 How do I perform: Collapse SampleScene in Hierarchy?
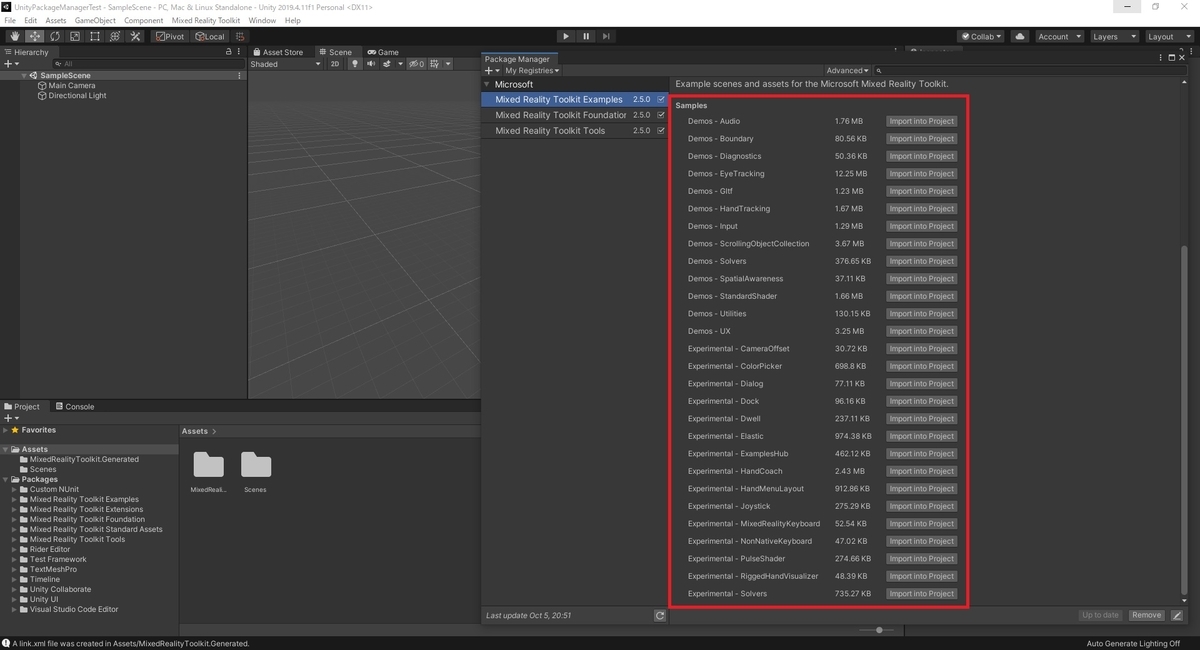[x=25, y=76]
